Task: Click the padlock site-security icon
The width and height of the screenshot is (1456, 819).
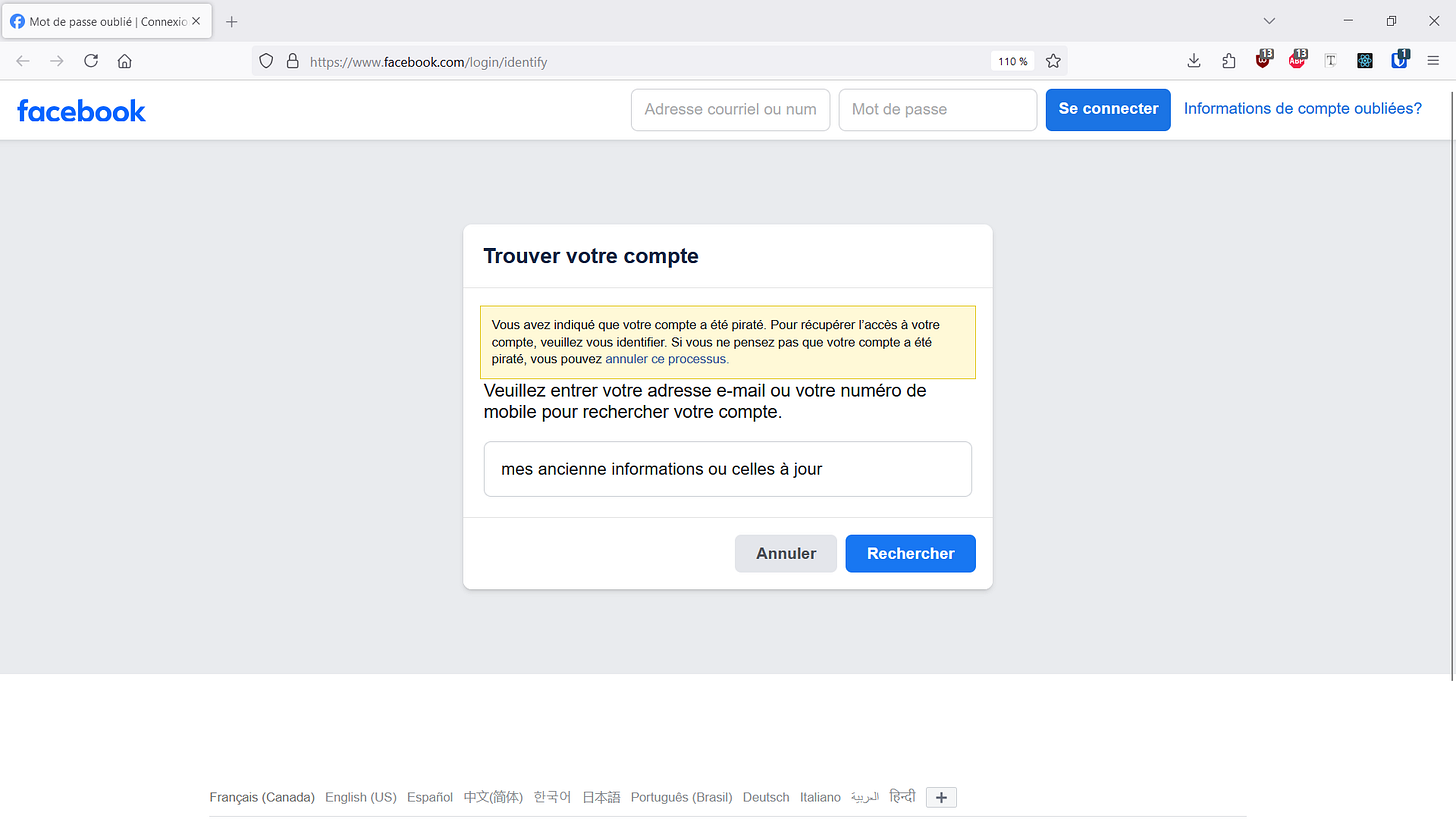Action: coord(292,61)
